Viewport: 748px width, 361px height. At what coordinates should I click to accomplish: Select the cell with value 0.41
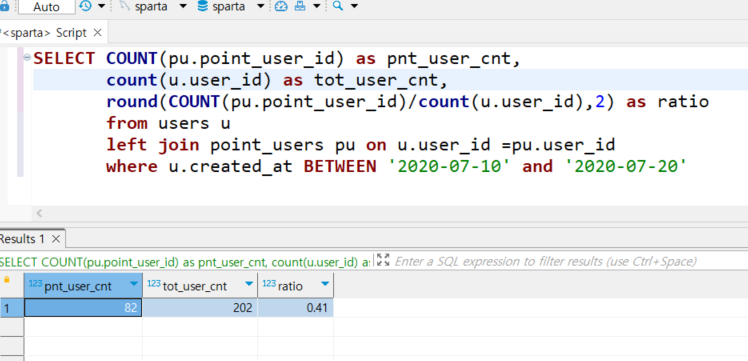coord(295,308)
